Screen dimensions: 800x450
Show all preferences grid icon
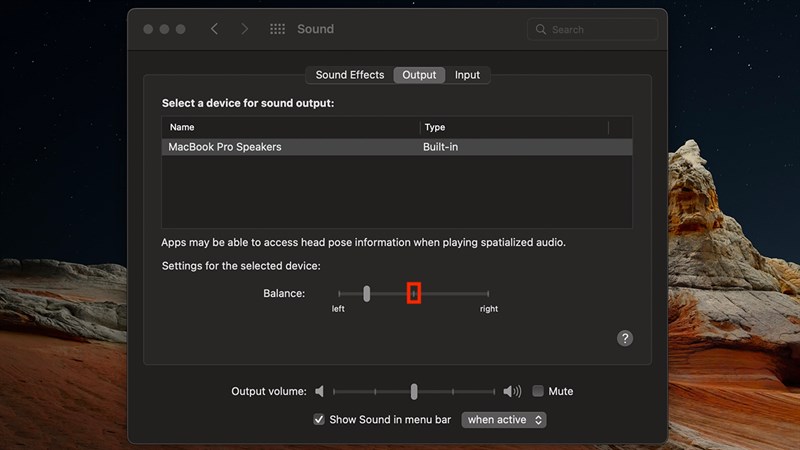[x=278, y=29]
